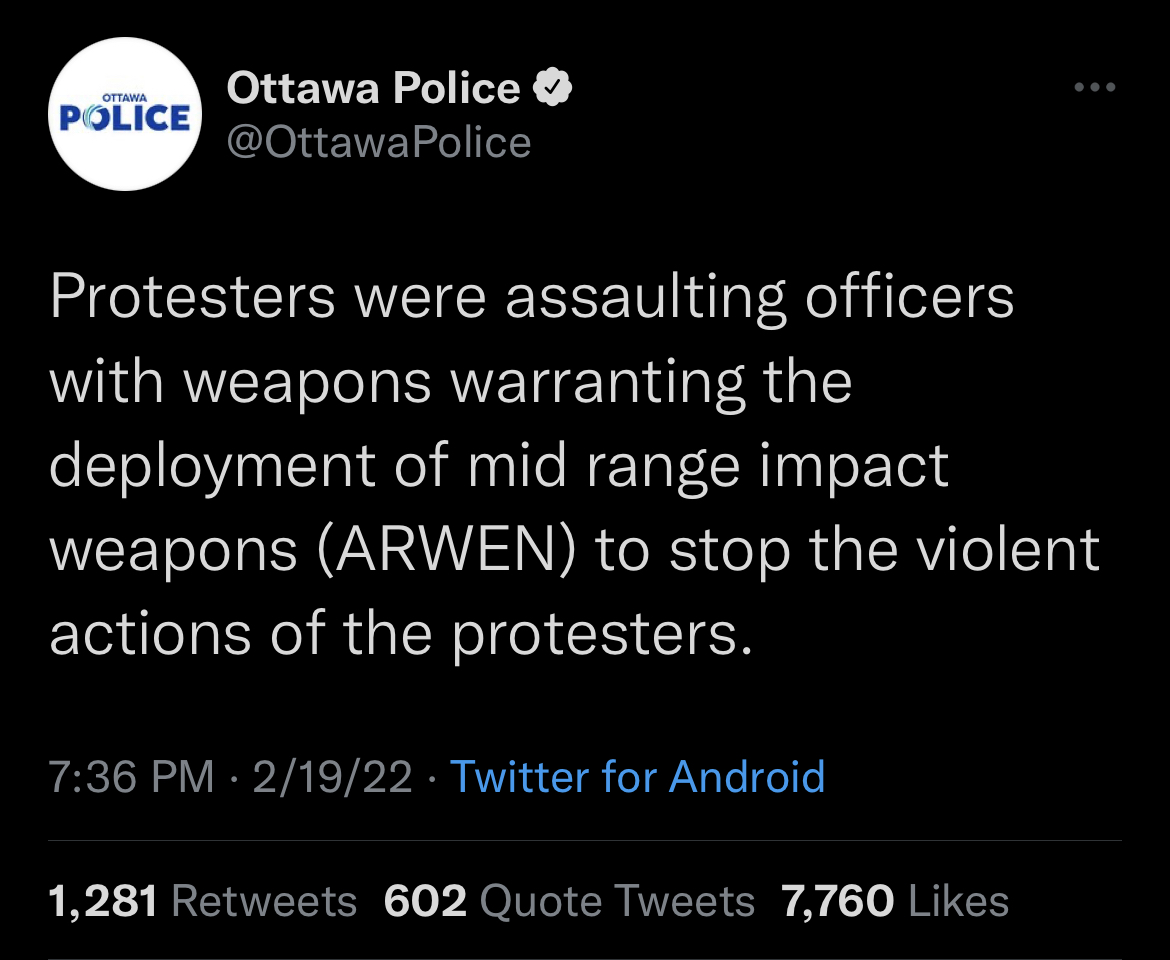View the 602 Quote Tweets list
The width and height of the screenshot is (1170, 960).
click(569, 900)
